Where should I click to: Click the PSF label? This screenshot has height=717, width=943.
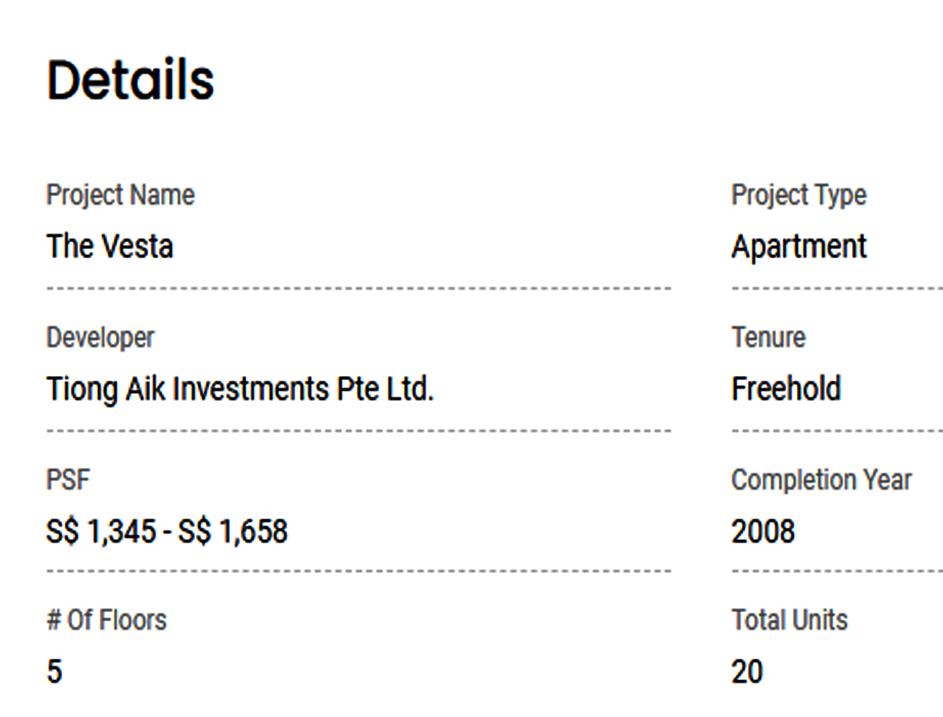point(68,480)
